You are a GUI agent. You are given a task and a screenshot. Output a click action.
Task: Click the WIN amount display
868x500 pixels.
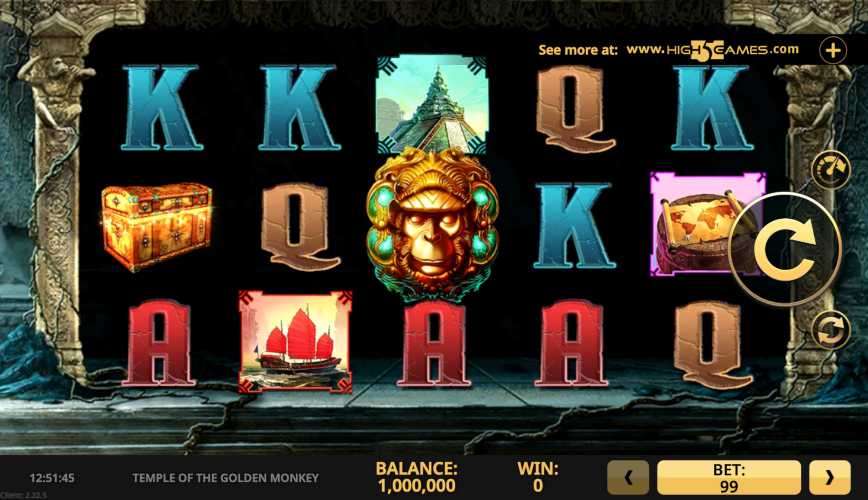[x=538, y=477]
